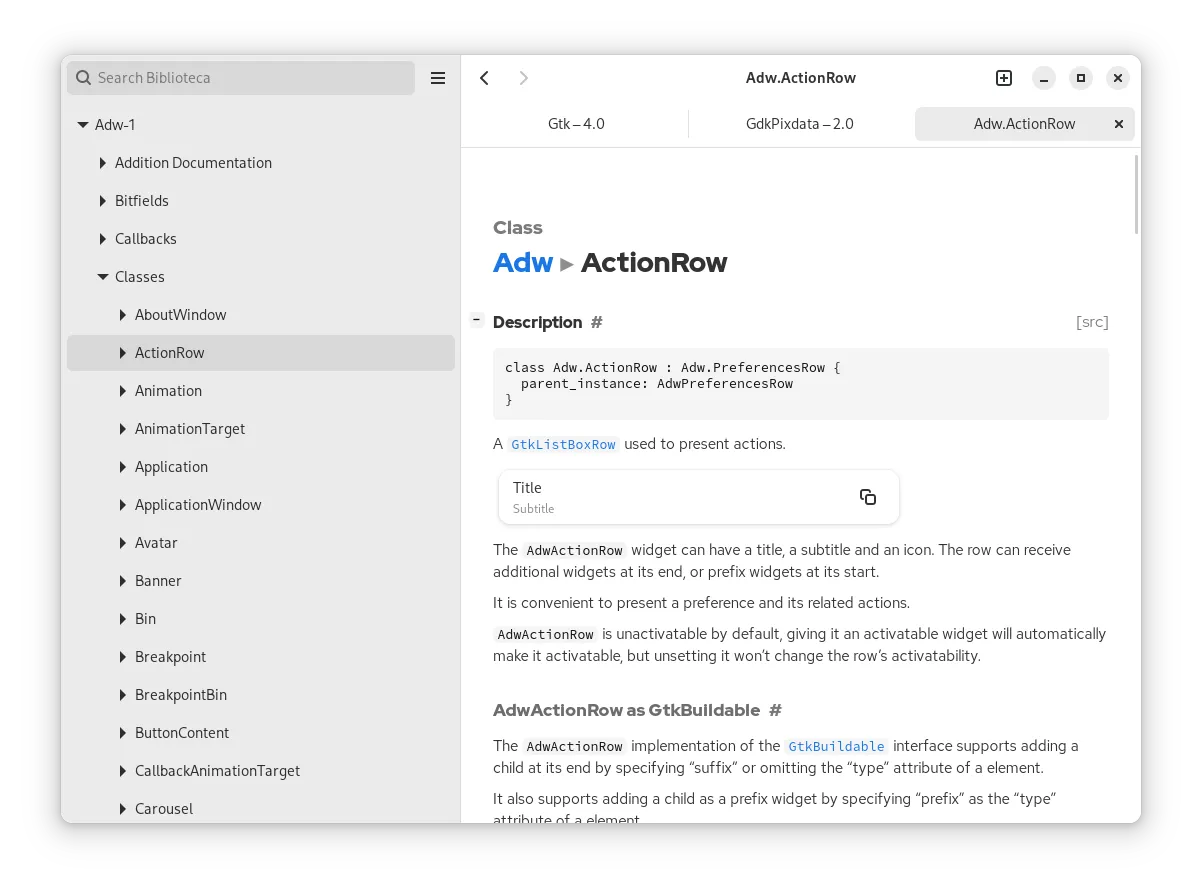Expand the Callbacks tree node
Viewport: 1202px width, 890px height.
point(103,239)
